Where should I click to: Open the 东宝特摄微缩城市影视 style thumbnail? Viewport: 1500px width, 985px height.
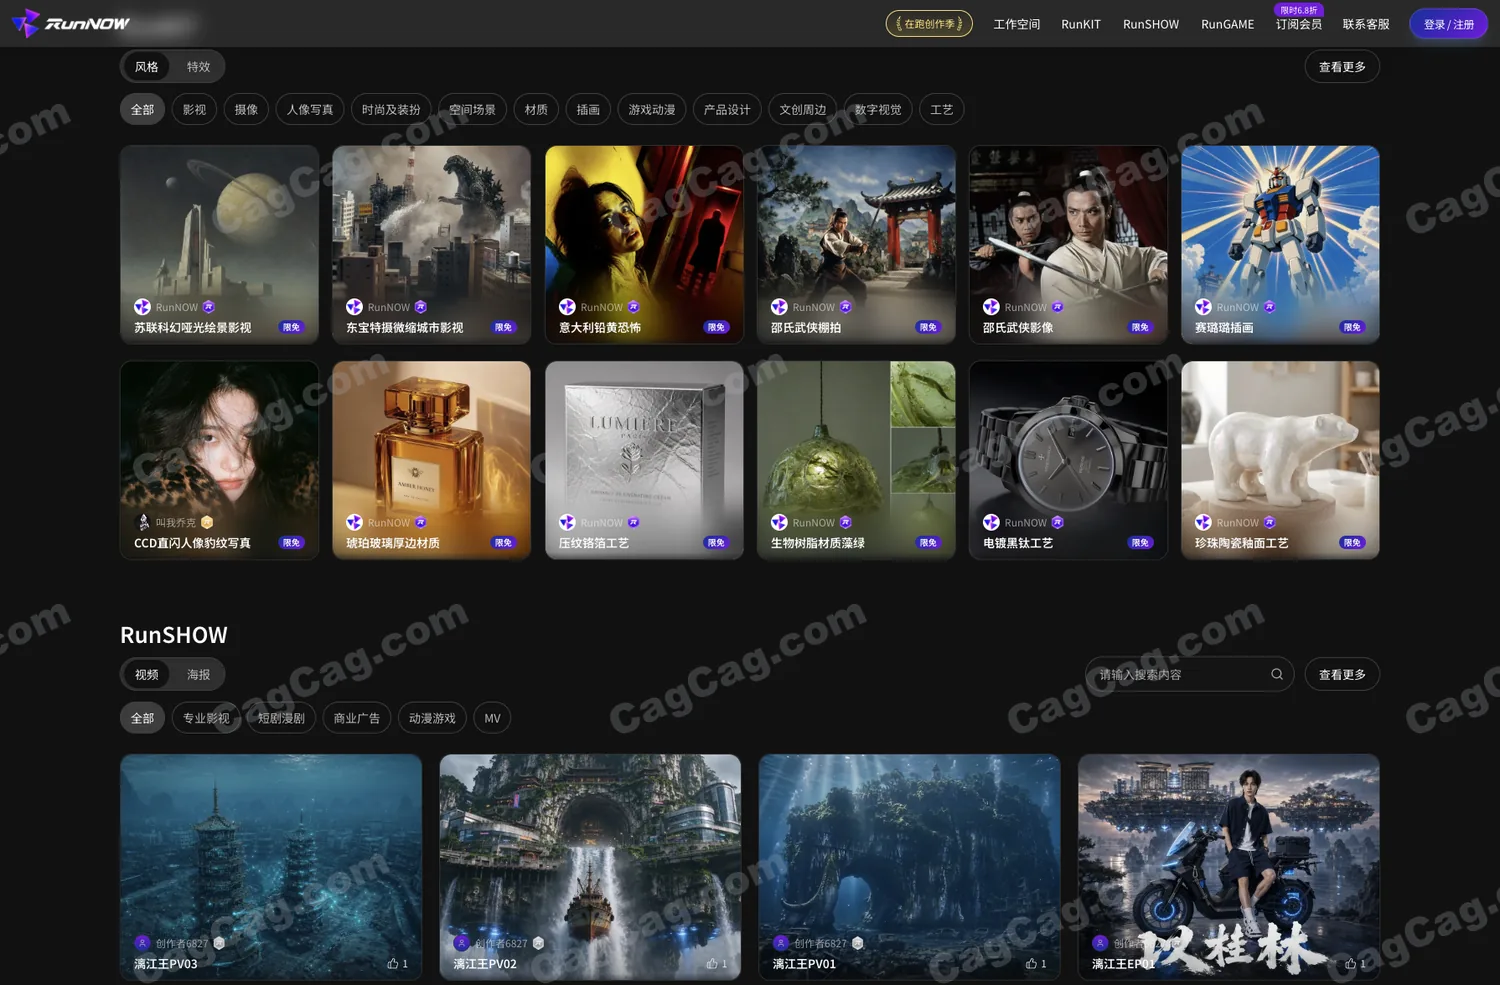click(431, 245)
